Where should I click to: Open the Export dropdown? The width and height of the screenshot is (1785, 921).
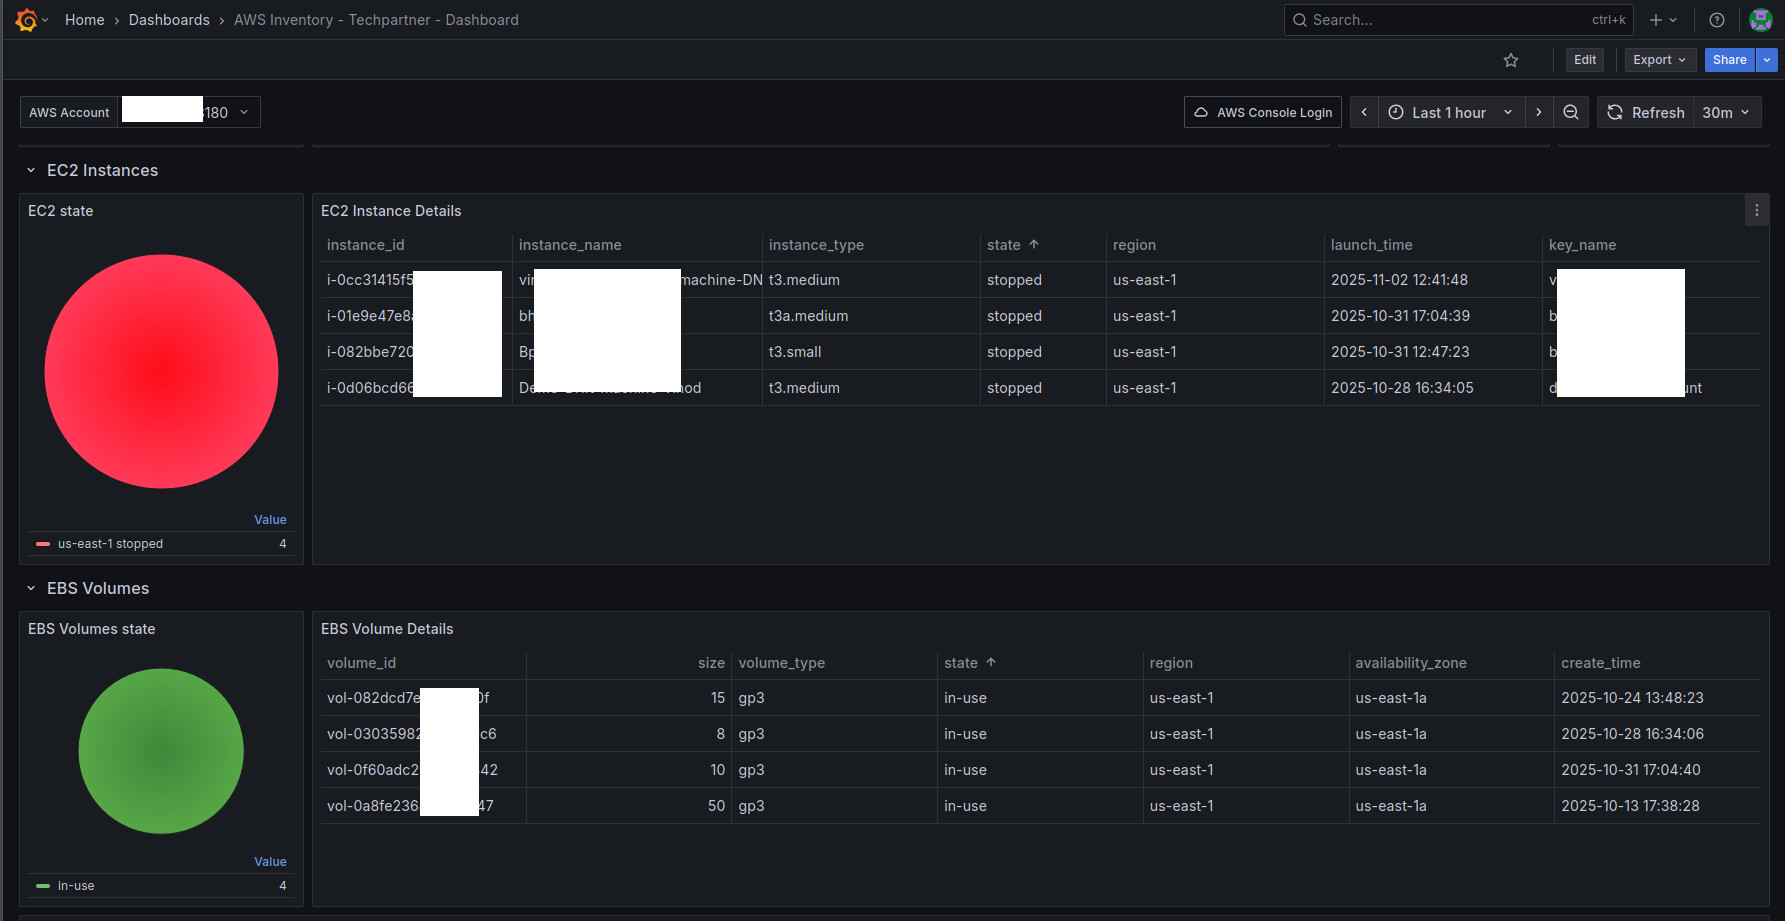[1660, 60]
